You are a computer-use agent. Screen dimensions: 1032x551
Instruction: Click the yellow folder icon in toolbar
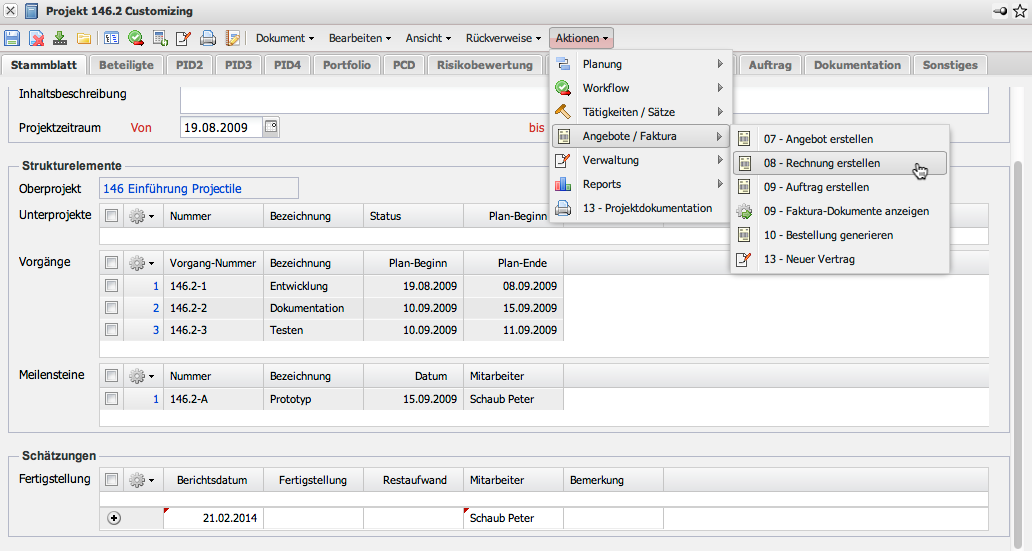(x=84, y=39)
